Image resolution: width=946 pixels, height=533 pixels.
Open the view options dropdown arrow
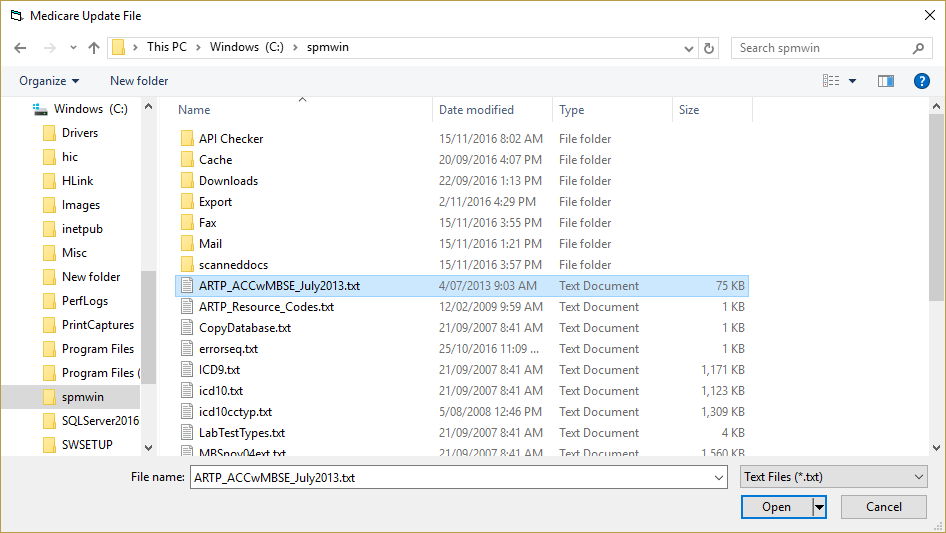tap(852, 81)
